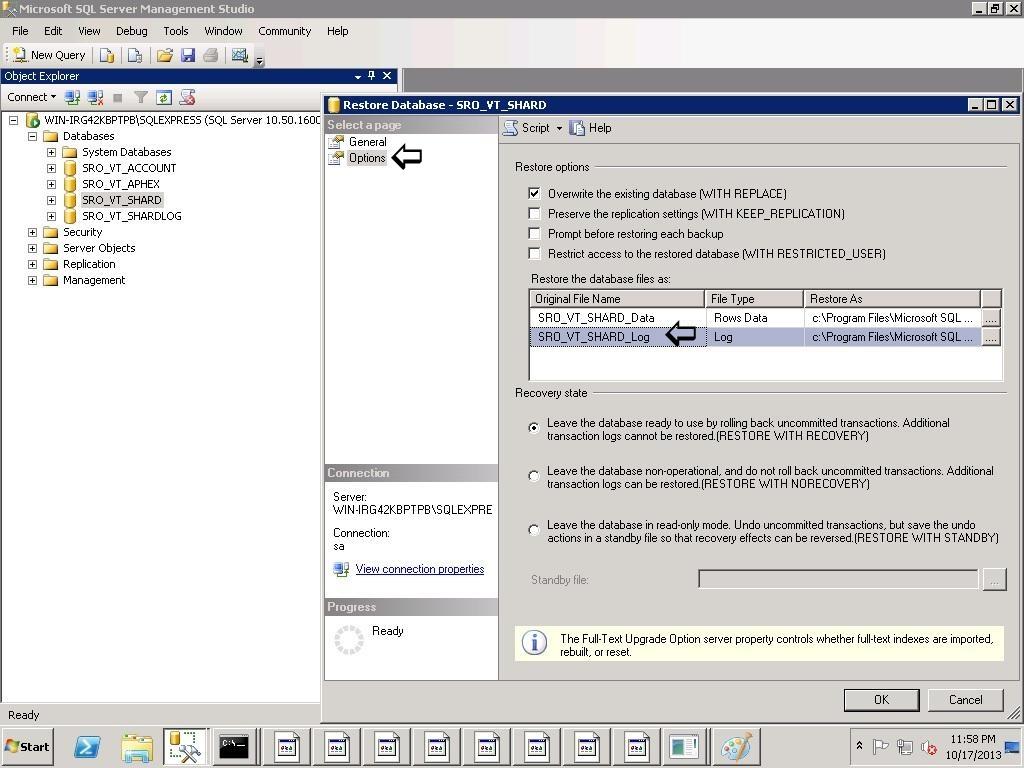
Task: Select RESTORE WITH RECOVERY radio option
Action: click(x=534, y=428)
